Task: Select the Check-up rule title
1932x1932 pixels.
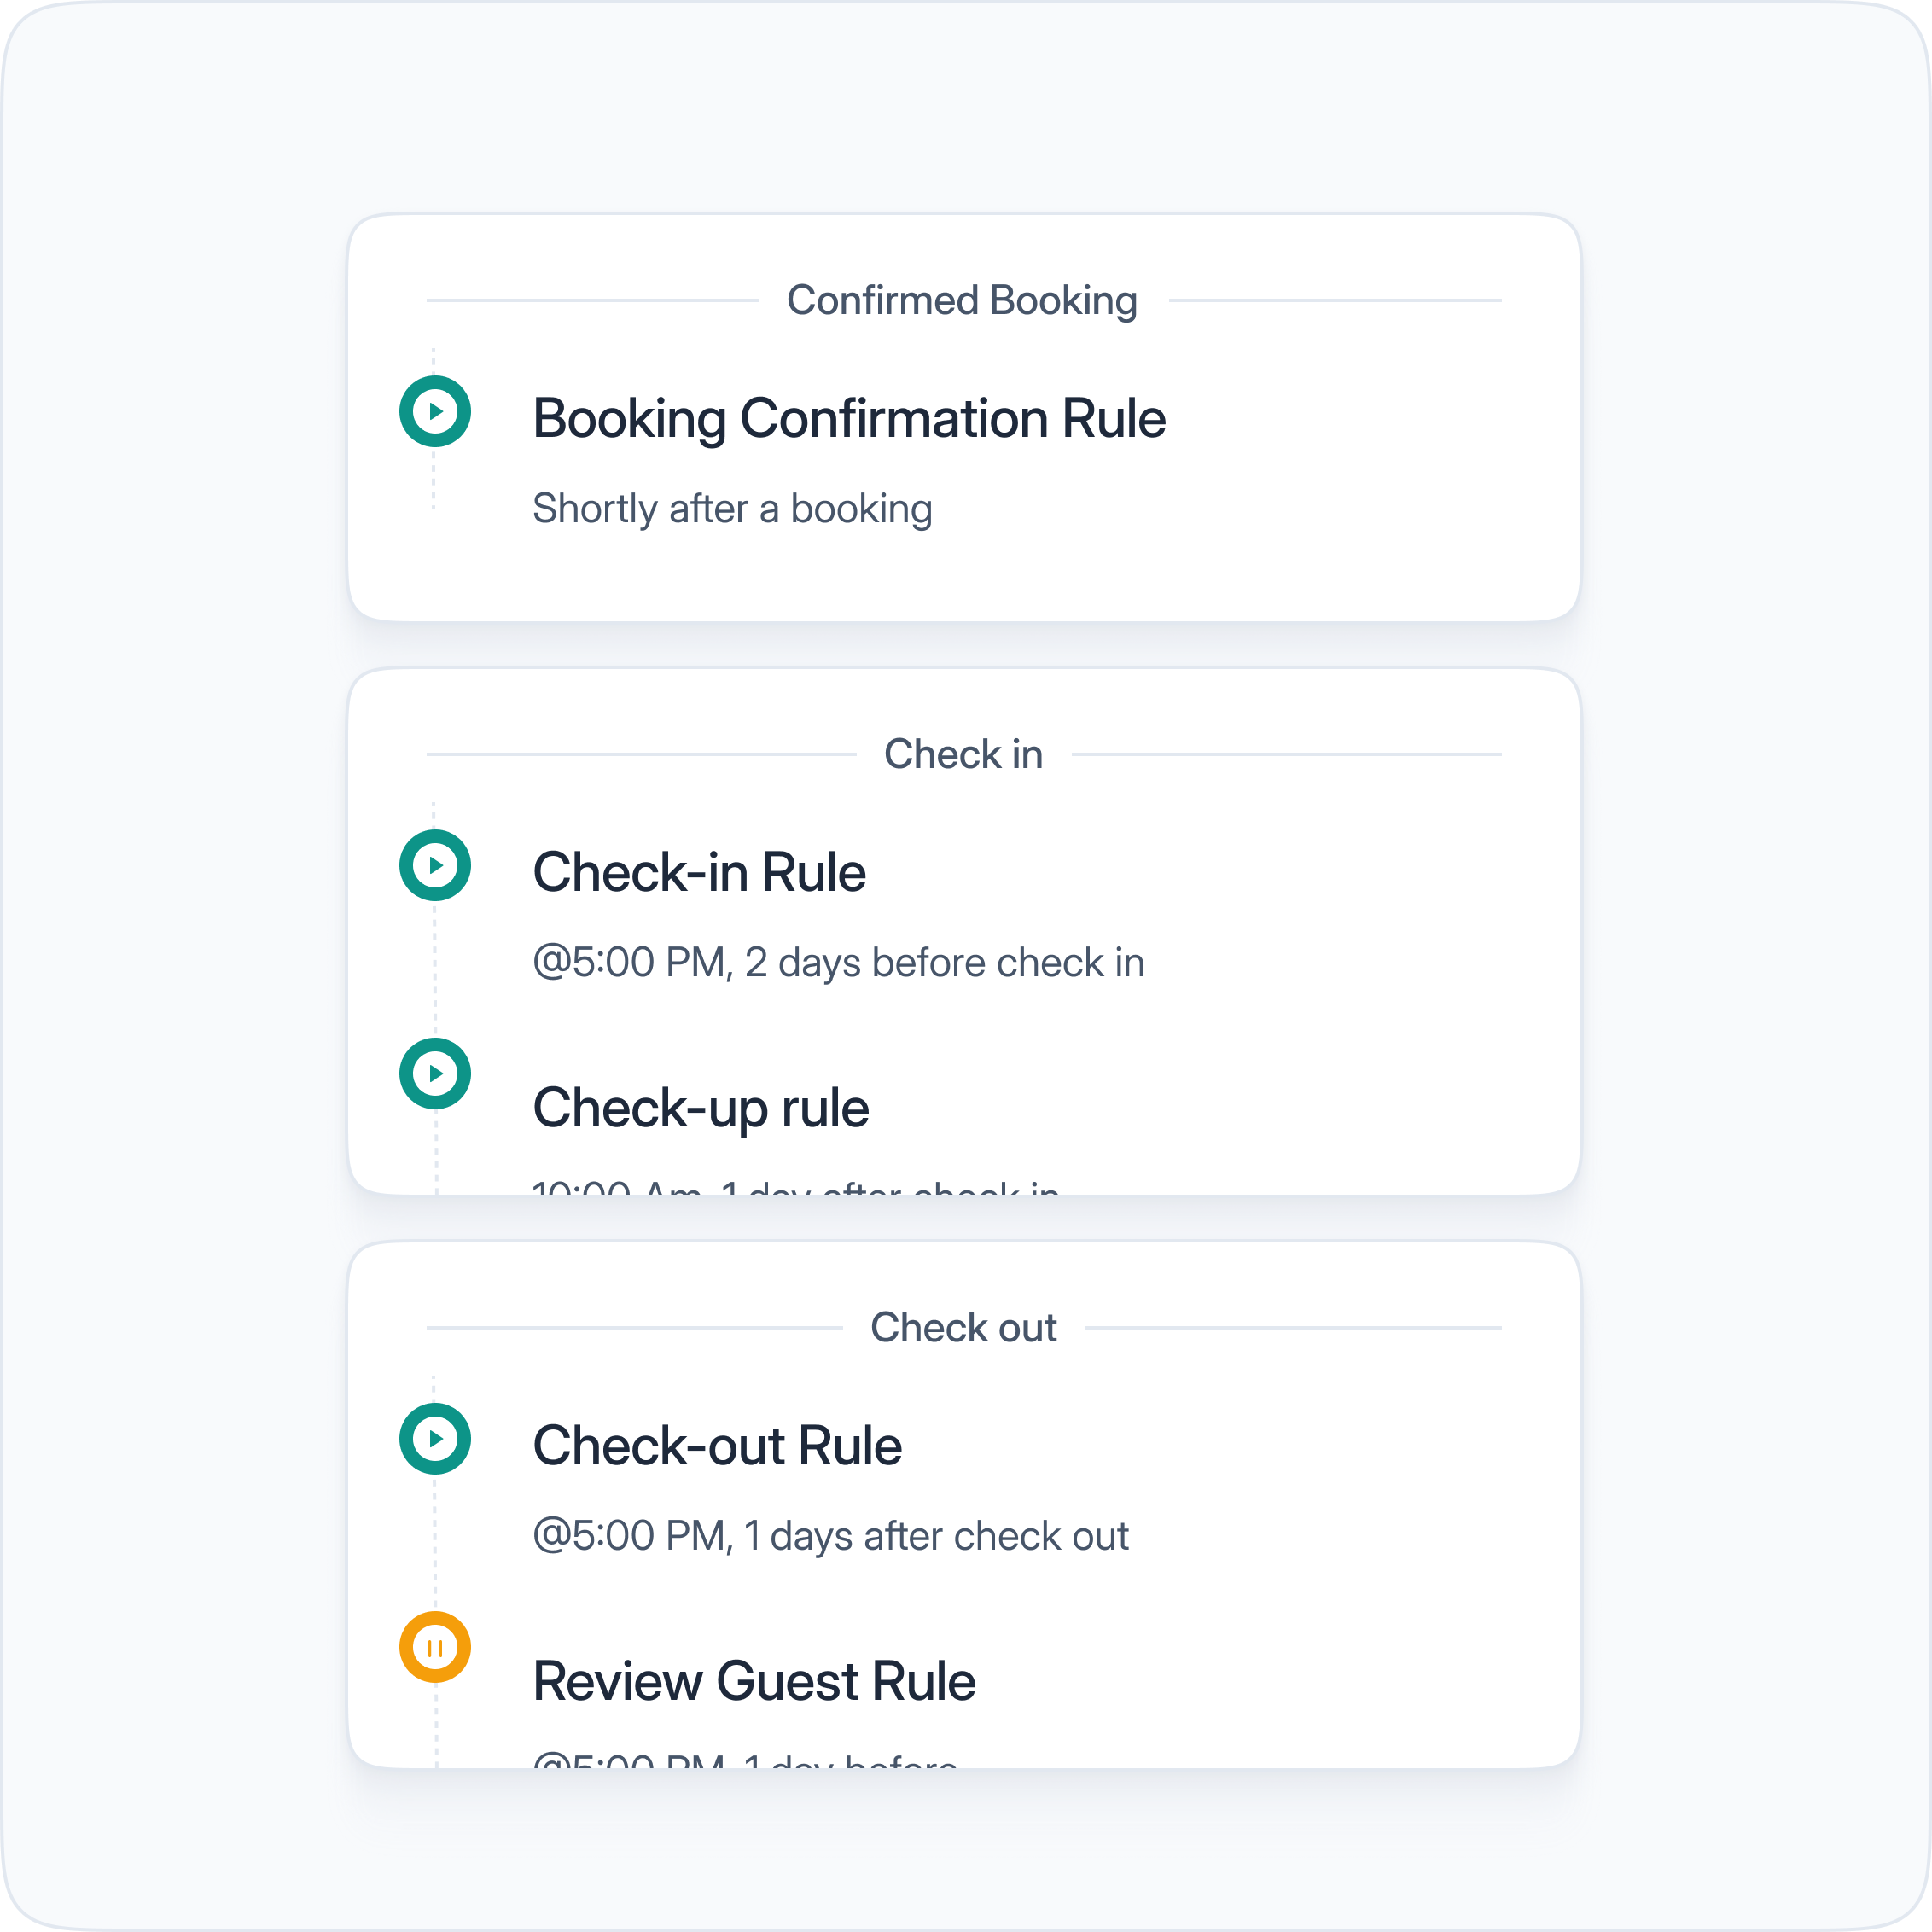Action: point(700,1108)
